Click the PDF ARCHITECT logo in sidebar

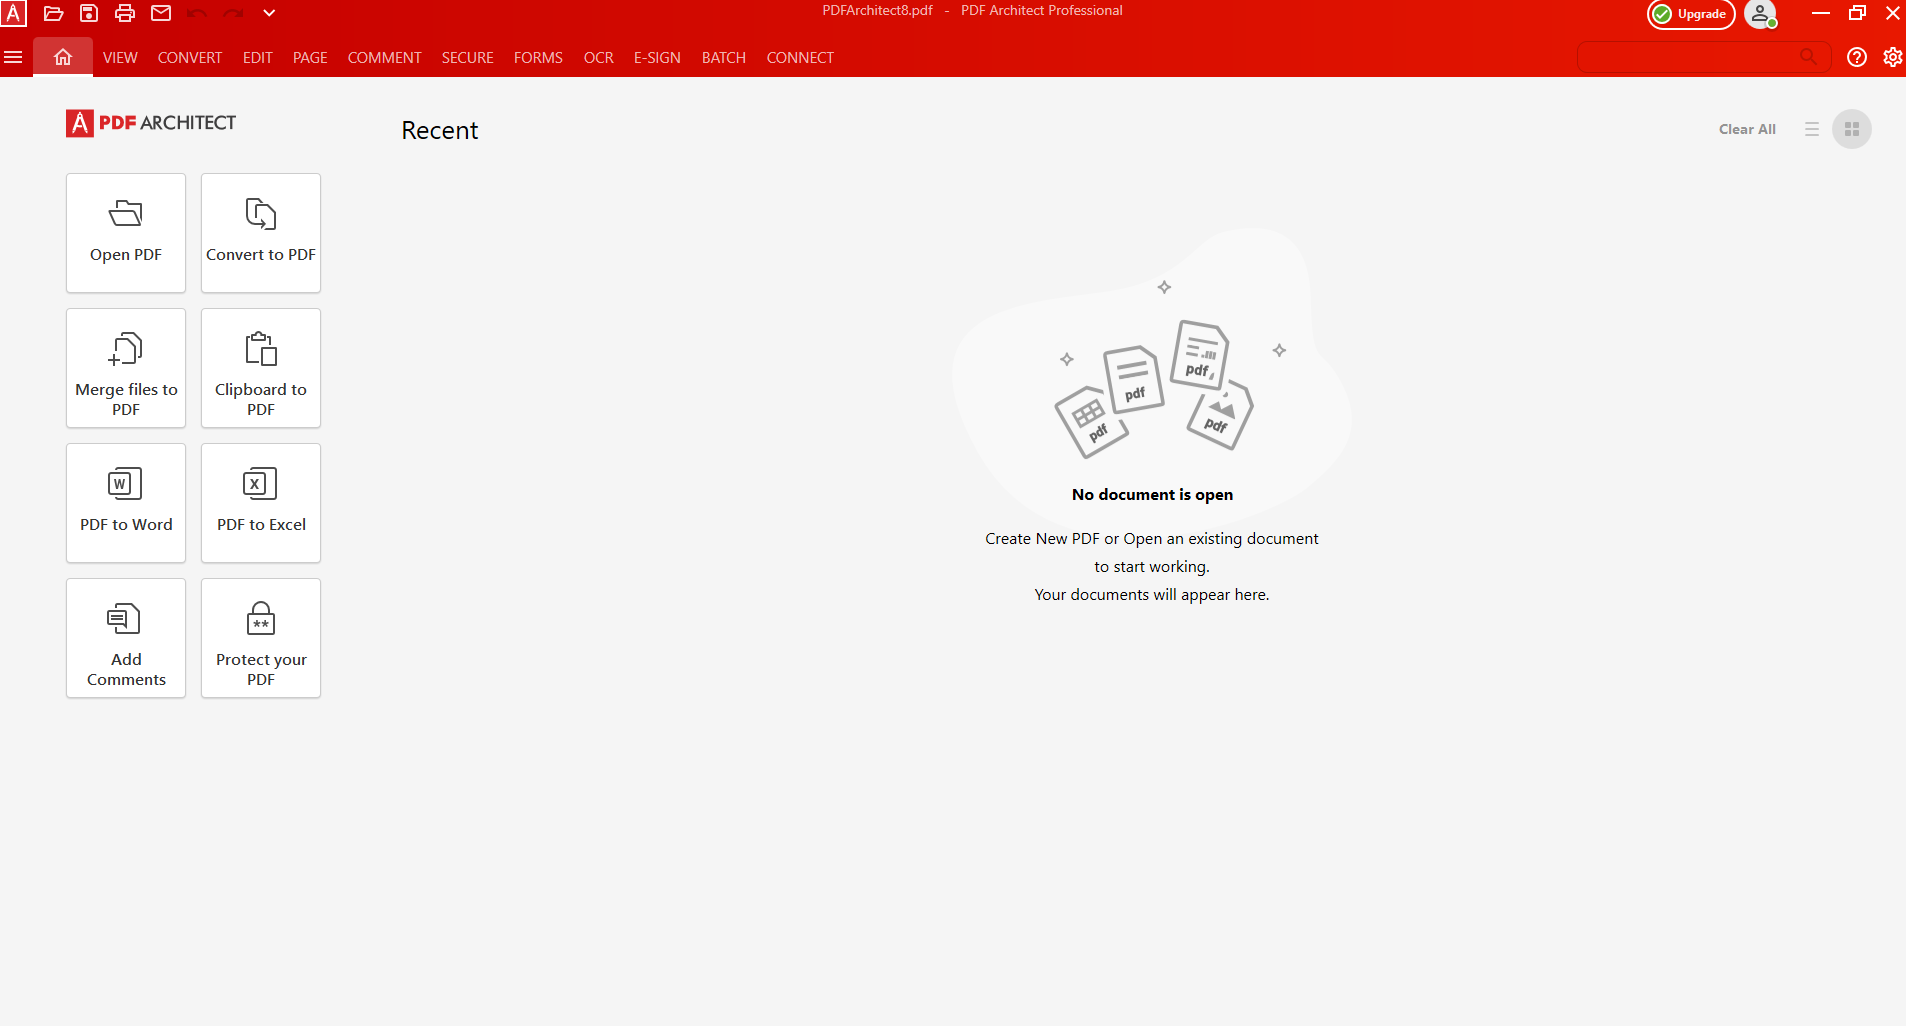[x=151, y=123]
